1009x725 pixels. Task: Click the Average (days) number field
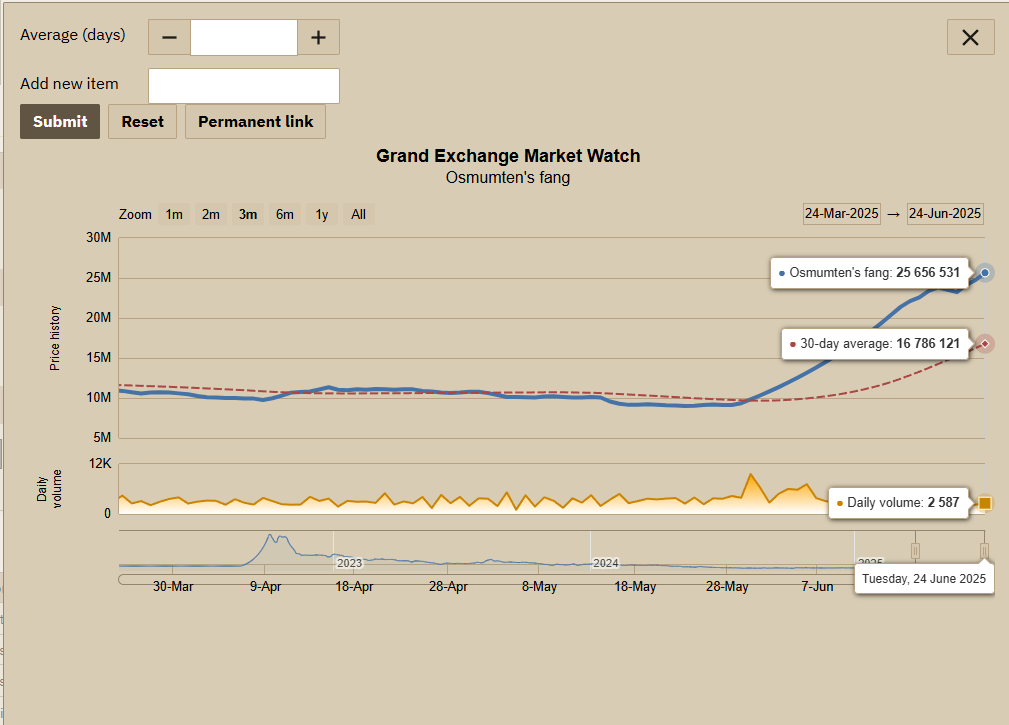point(244,37)
